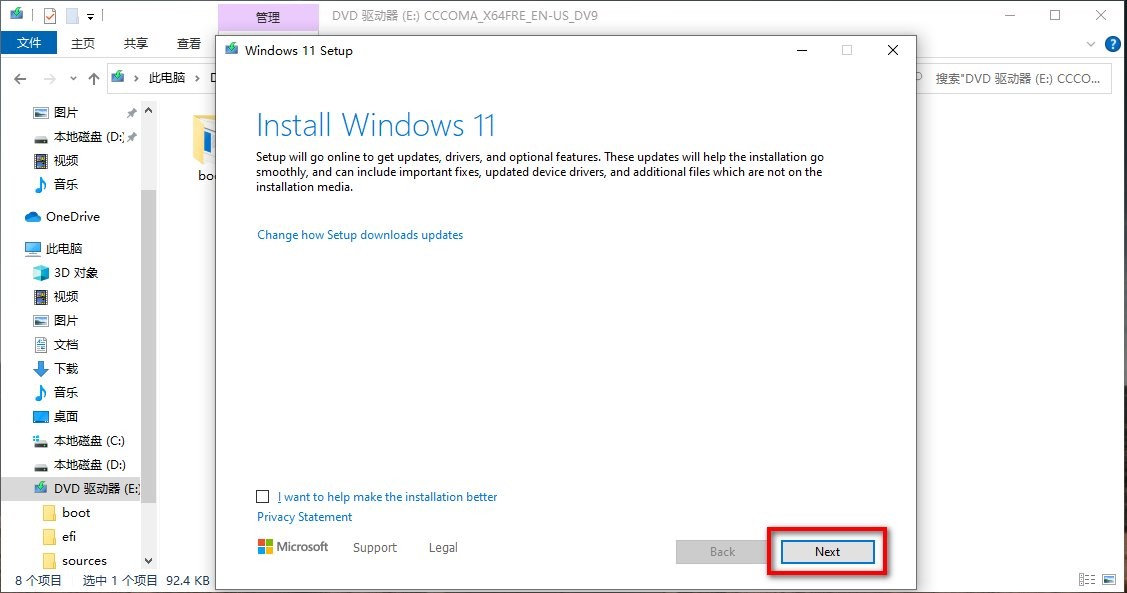Expand the ribbon using chevron arrow
Screen dimensions: 1127x593
1092,44
